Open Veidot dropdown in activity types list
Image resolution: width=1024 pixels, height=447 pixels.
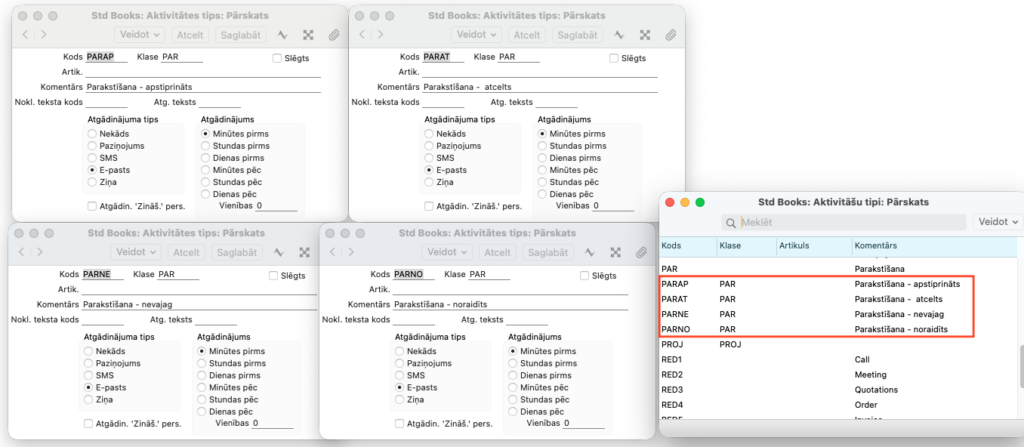(998, 222)
